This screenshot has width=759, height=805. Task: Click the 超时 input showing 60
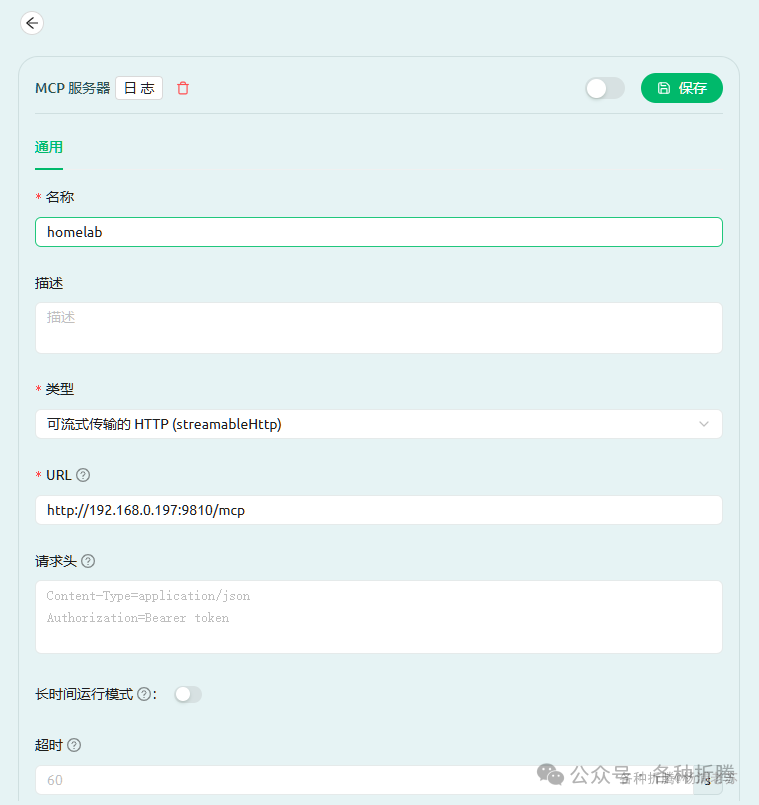(x=365, y=780)
